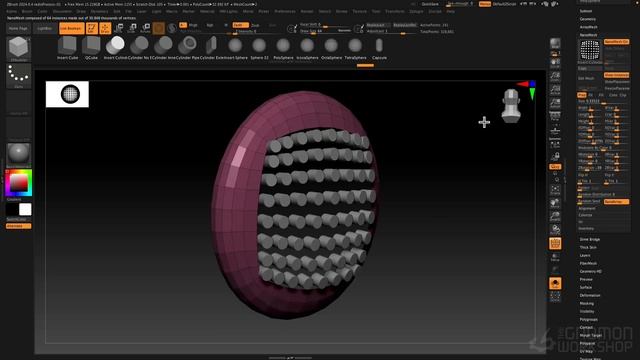This screenshot has width=640, height=360.
Task: Select the white color swatch
Action: 25,209
